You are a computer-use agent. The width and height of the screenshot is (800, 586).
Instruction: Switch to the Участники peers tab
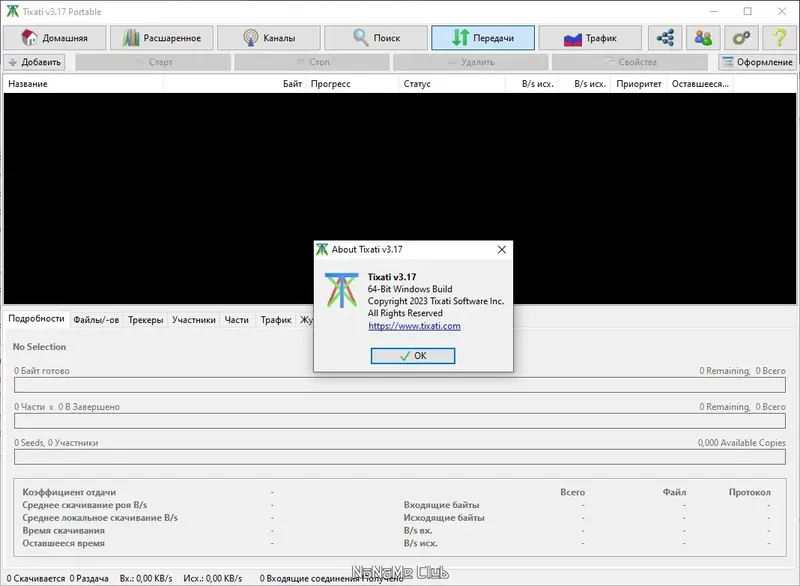click(x=193, y=320)
